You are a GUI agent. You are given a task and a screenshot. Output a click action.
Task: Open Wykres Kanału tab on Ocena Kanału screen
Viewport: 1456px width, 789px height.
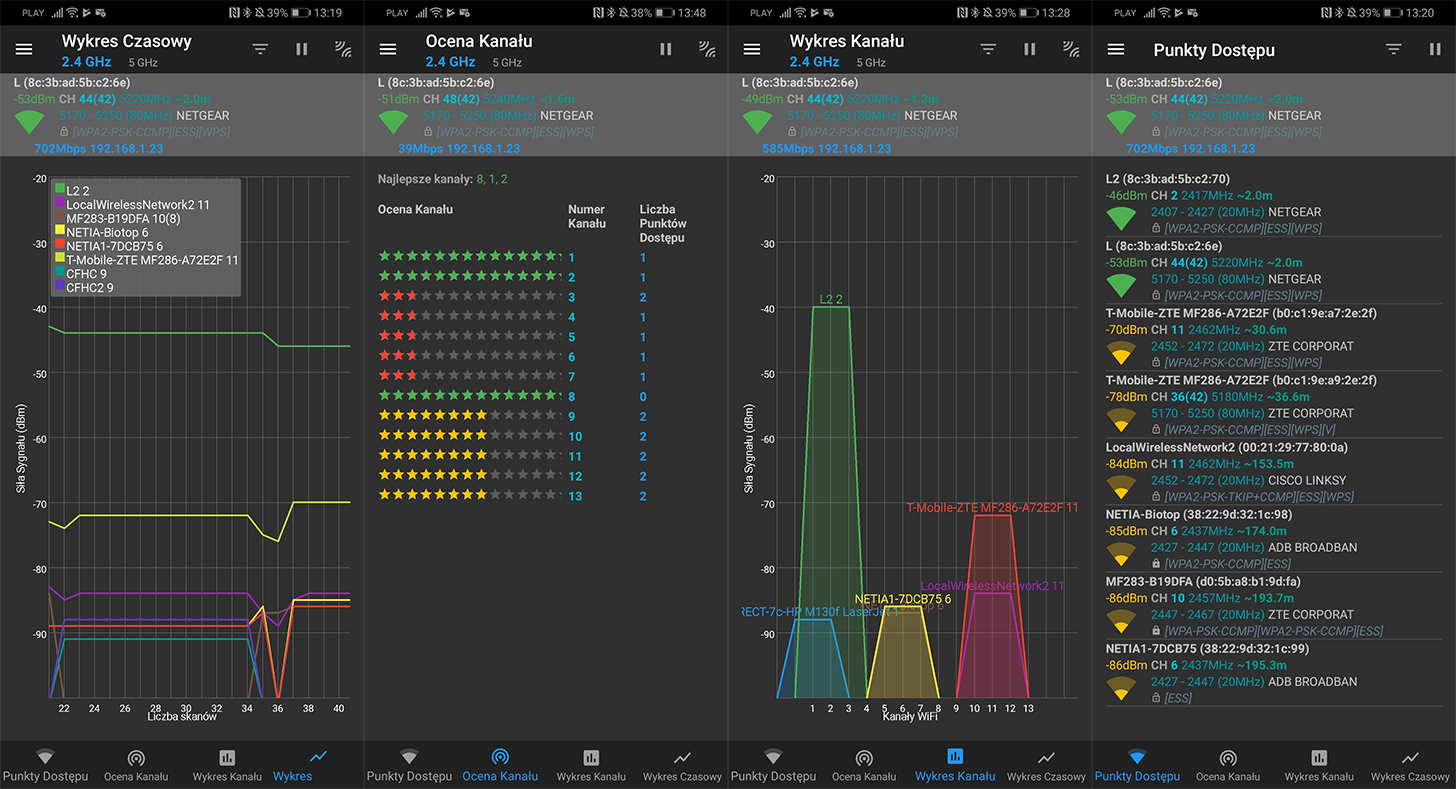pos(591,765)
